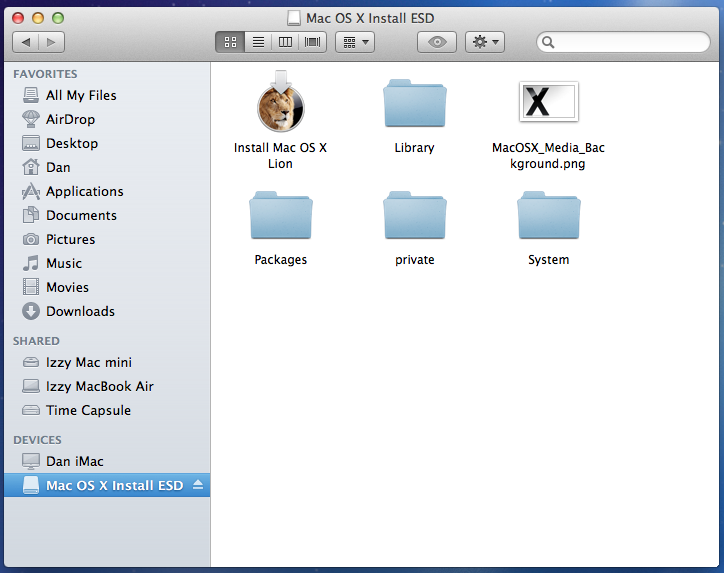Open Time Capsule in sidebar
Viewport: 724px width, 573px height.
(x=107, y=410)
